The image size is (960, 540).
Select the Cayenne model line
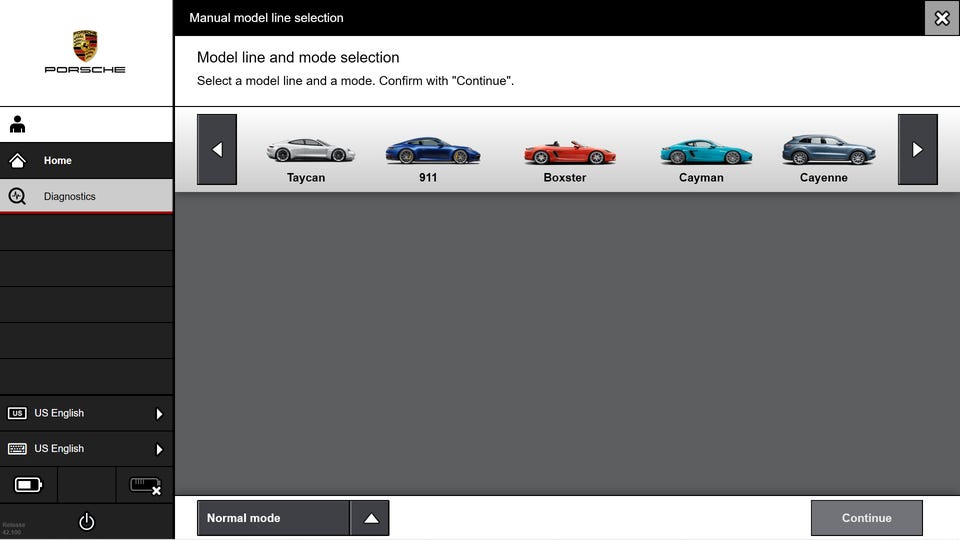click(828, 158)
